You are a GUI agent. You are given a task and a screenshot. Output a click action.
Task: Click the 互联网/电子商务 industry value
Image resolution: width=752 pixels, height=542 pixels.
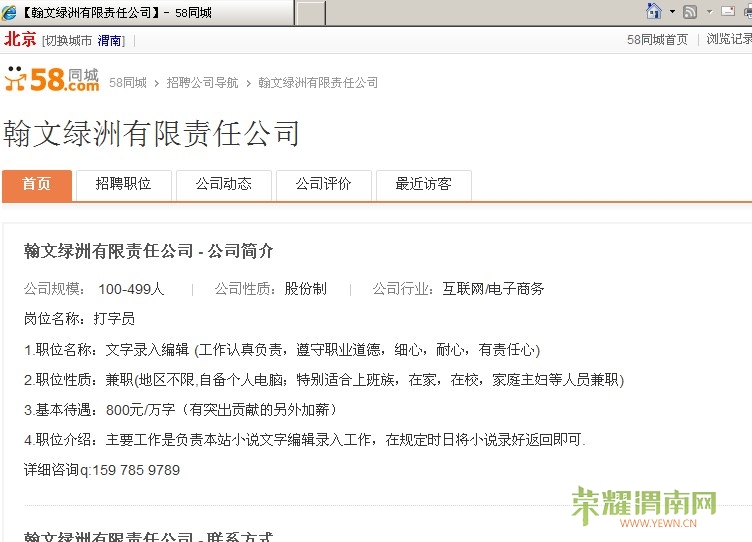pyautogui.click(x=493, y=289)
